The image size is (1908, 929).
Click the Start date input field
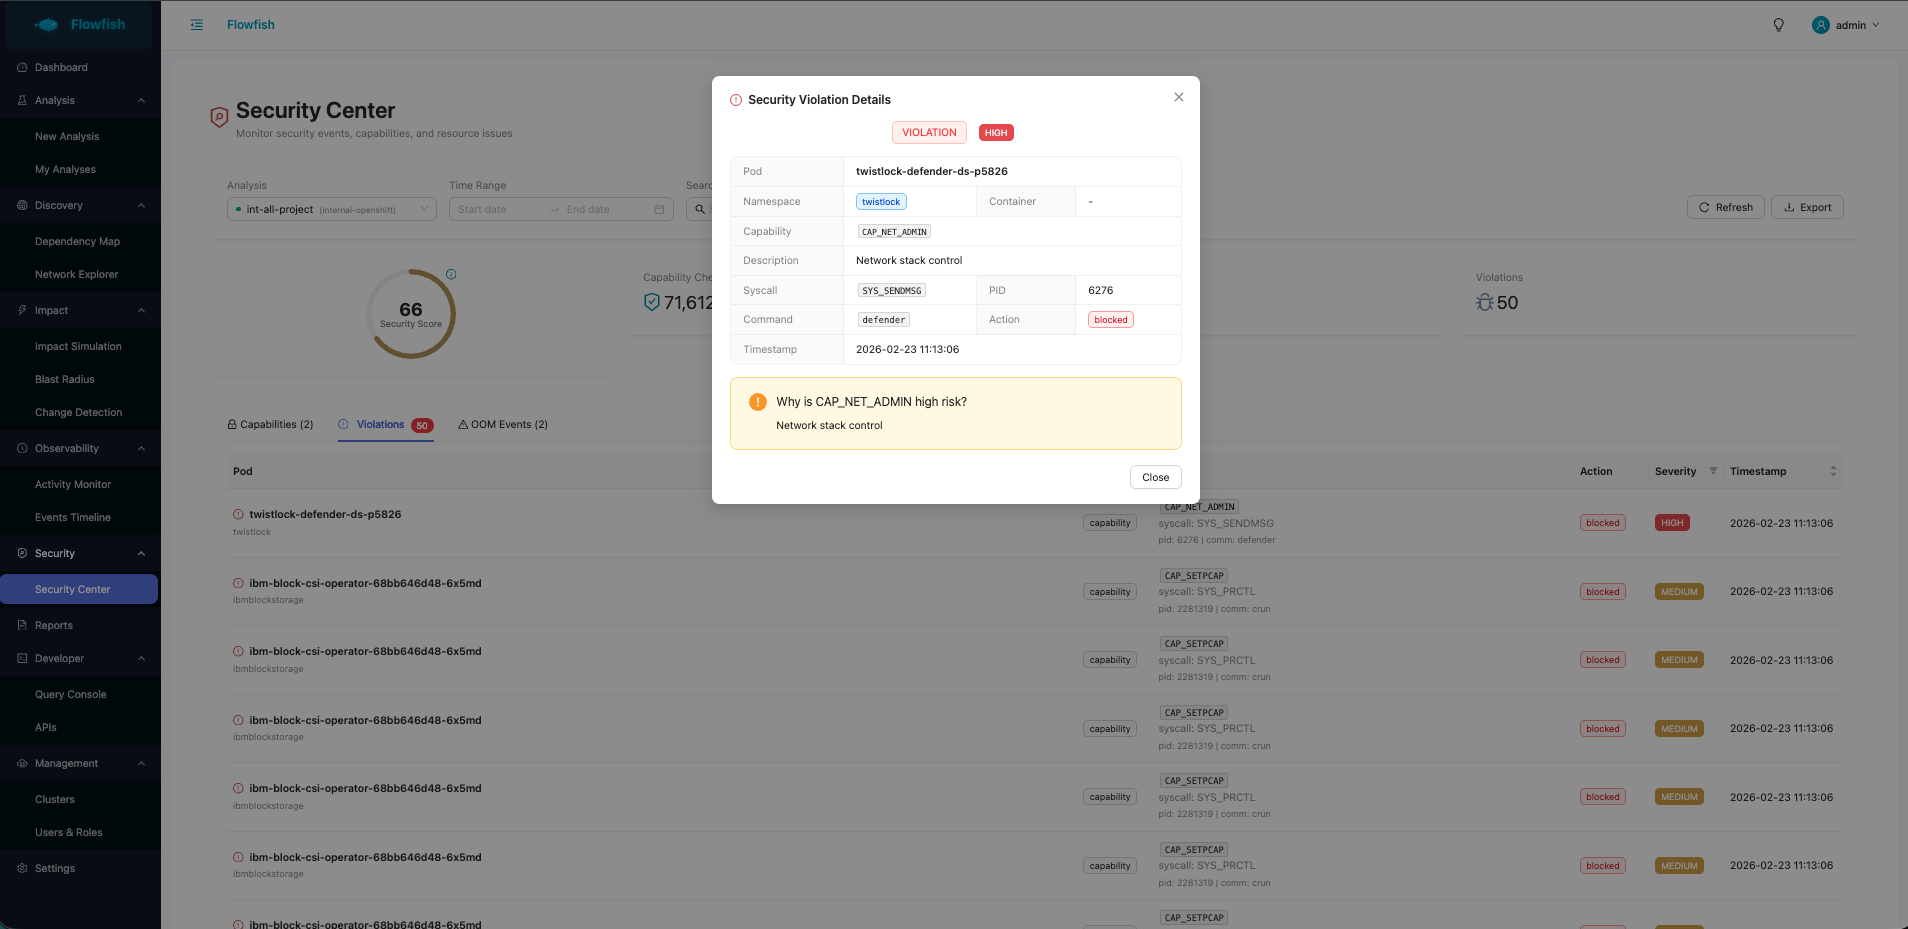(498, 209)
